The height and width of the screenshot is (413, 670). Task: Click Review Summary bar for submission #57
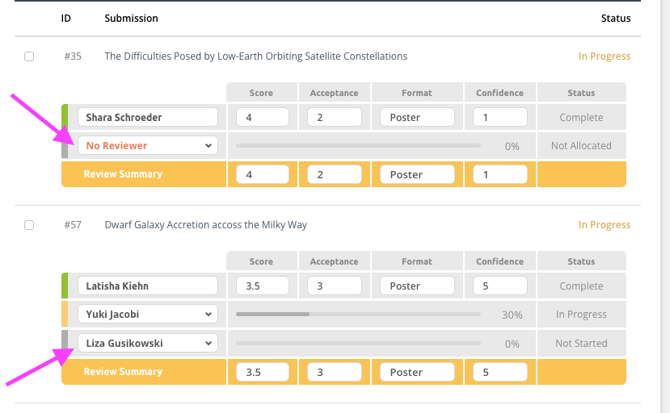[123, 372]
